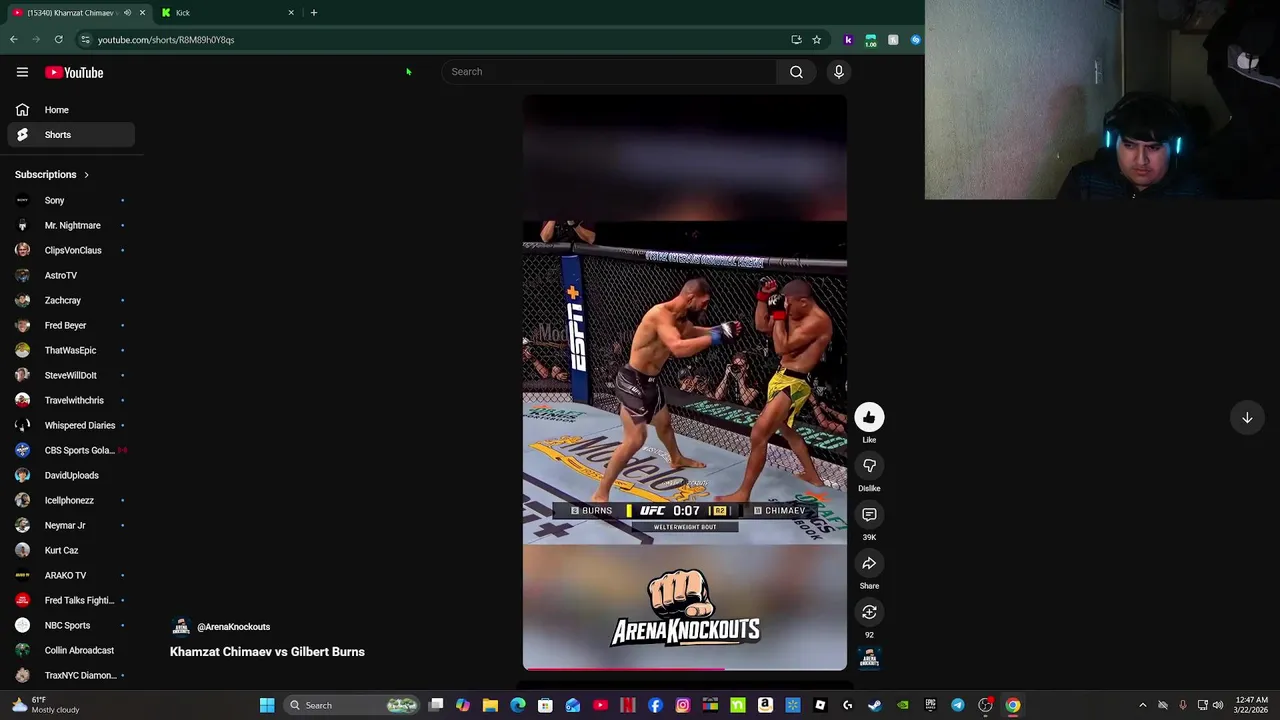Image resolution: width=1280 pixels, height=720 pixels.
Task: Open ThatWasEpic subscription
Action: (x=71, y=350)
